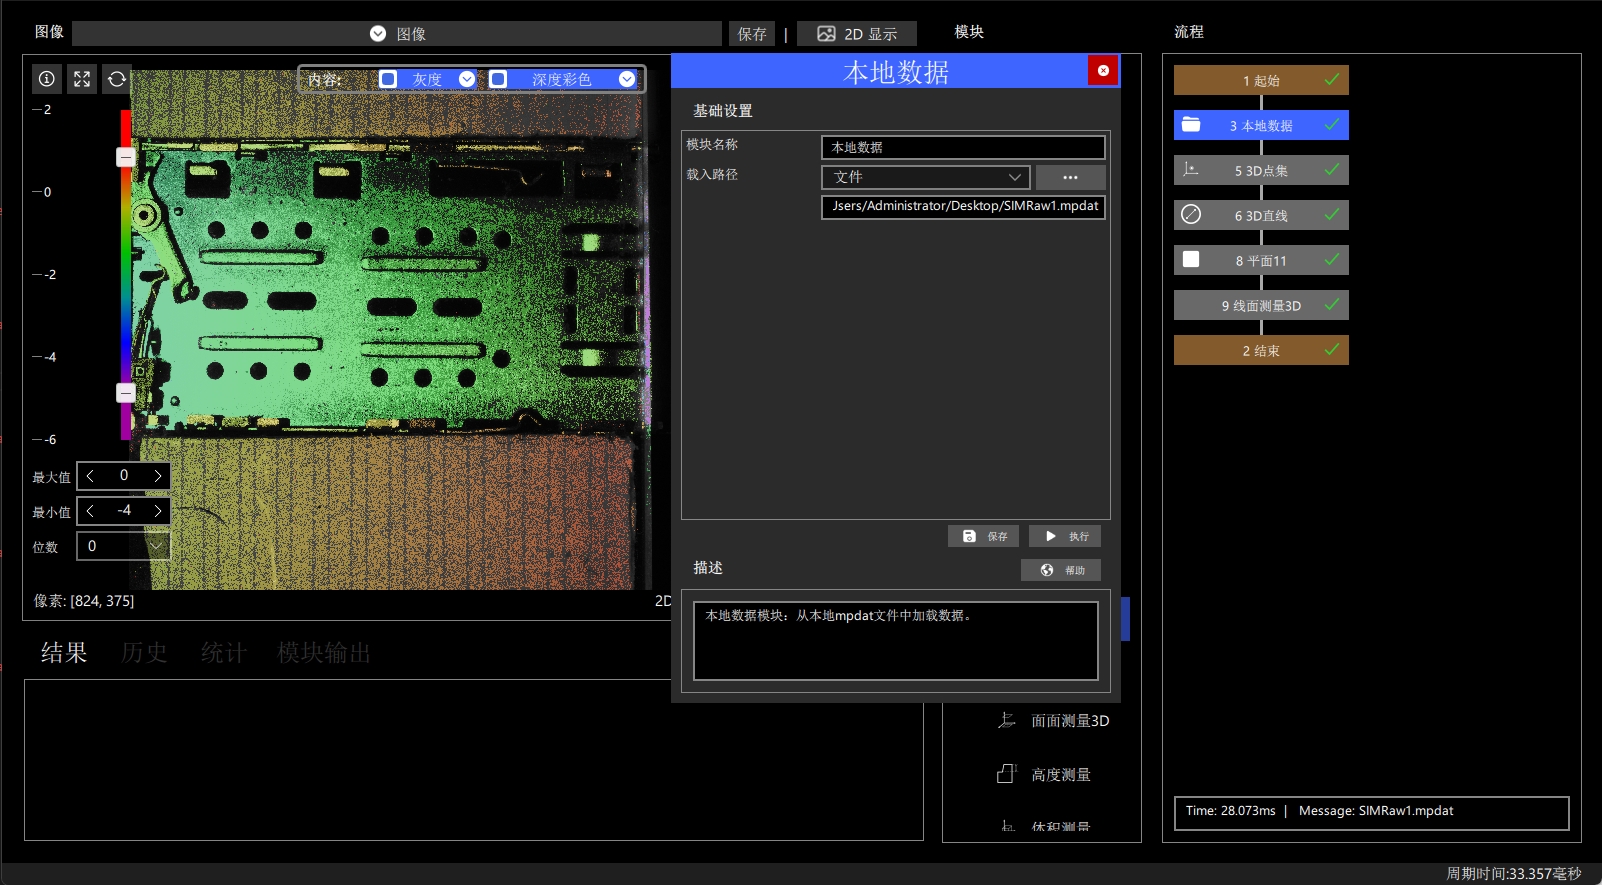Select the 8 平面11 flow step
The image size is (1602, 885).
coord(1261,260)
